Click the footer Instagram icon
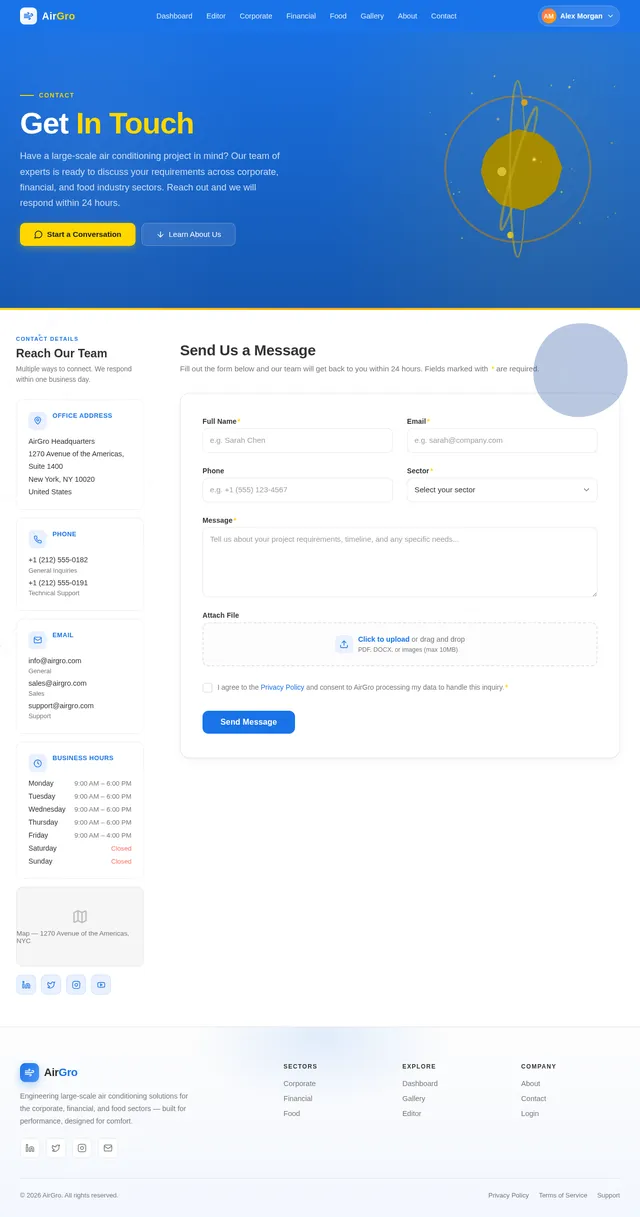The image size is (640, 1217). [82, 1148]
